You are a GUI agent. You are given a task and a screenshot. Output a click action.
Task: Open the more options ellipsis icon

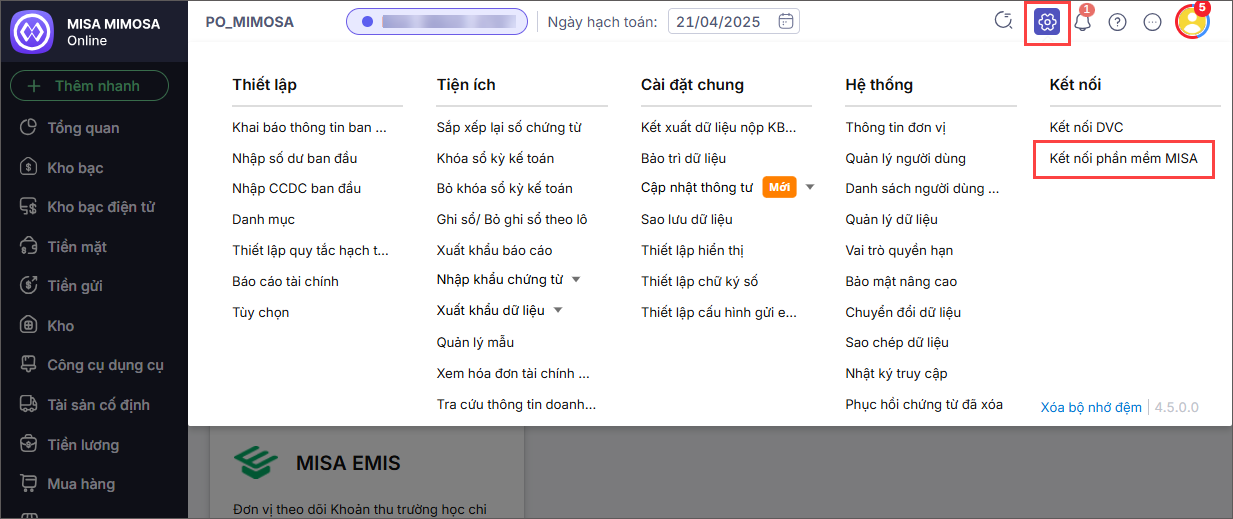[1152, 22]
